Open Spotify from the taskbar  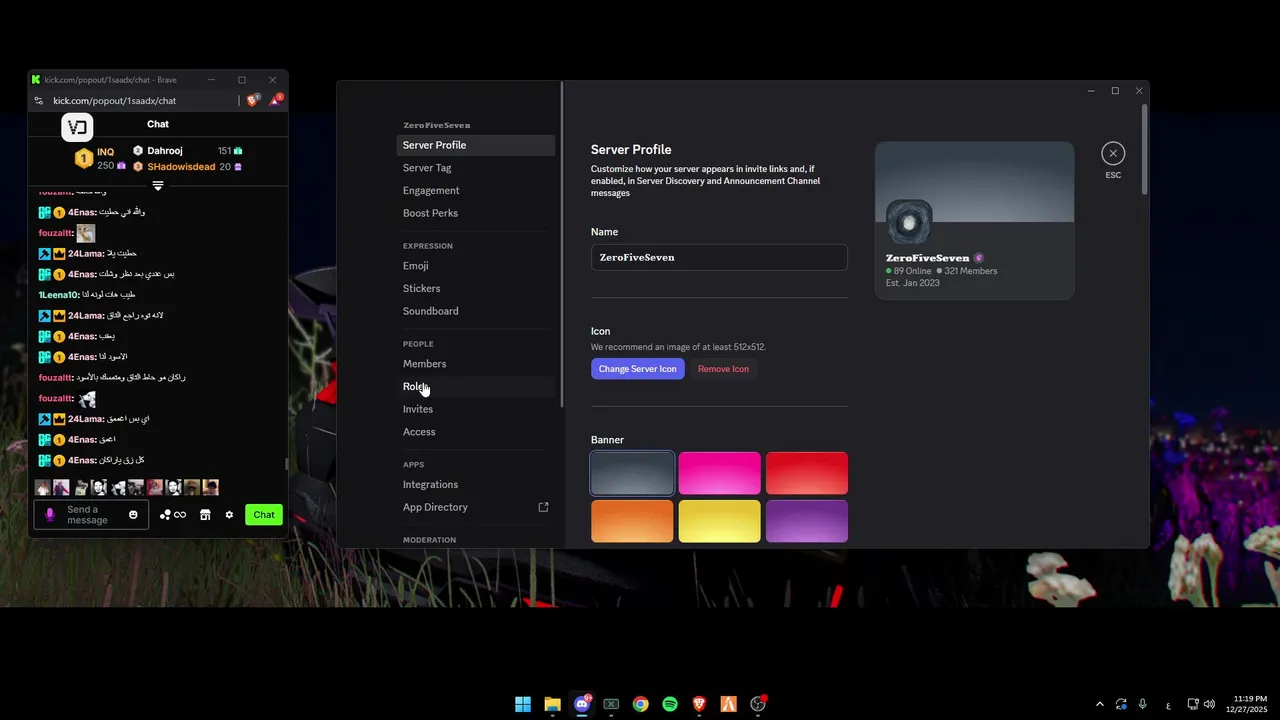[670, 704]
